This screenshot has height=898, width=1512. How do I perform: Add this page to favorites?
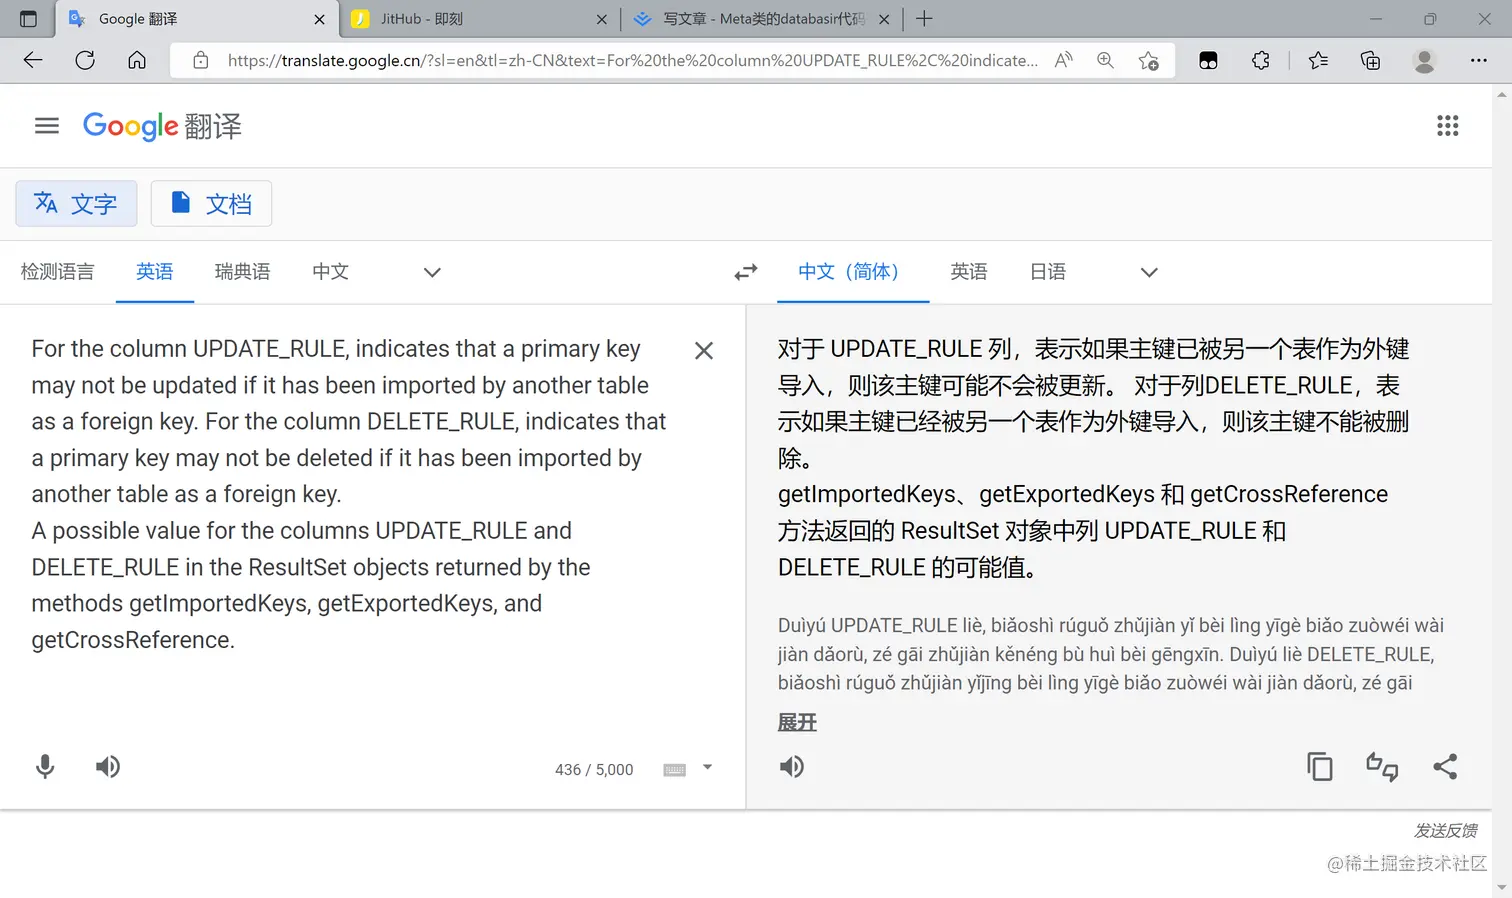1149,61
